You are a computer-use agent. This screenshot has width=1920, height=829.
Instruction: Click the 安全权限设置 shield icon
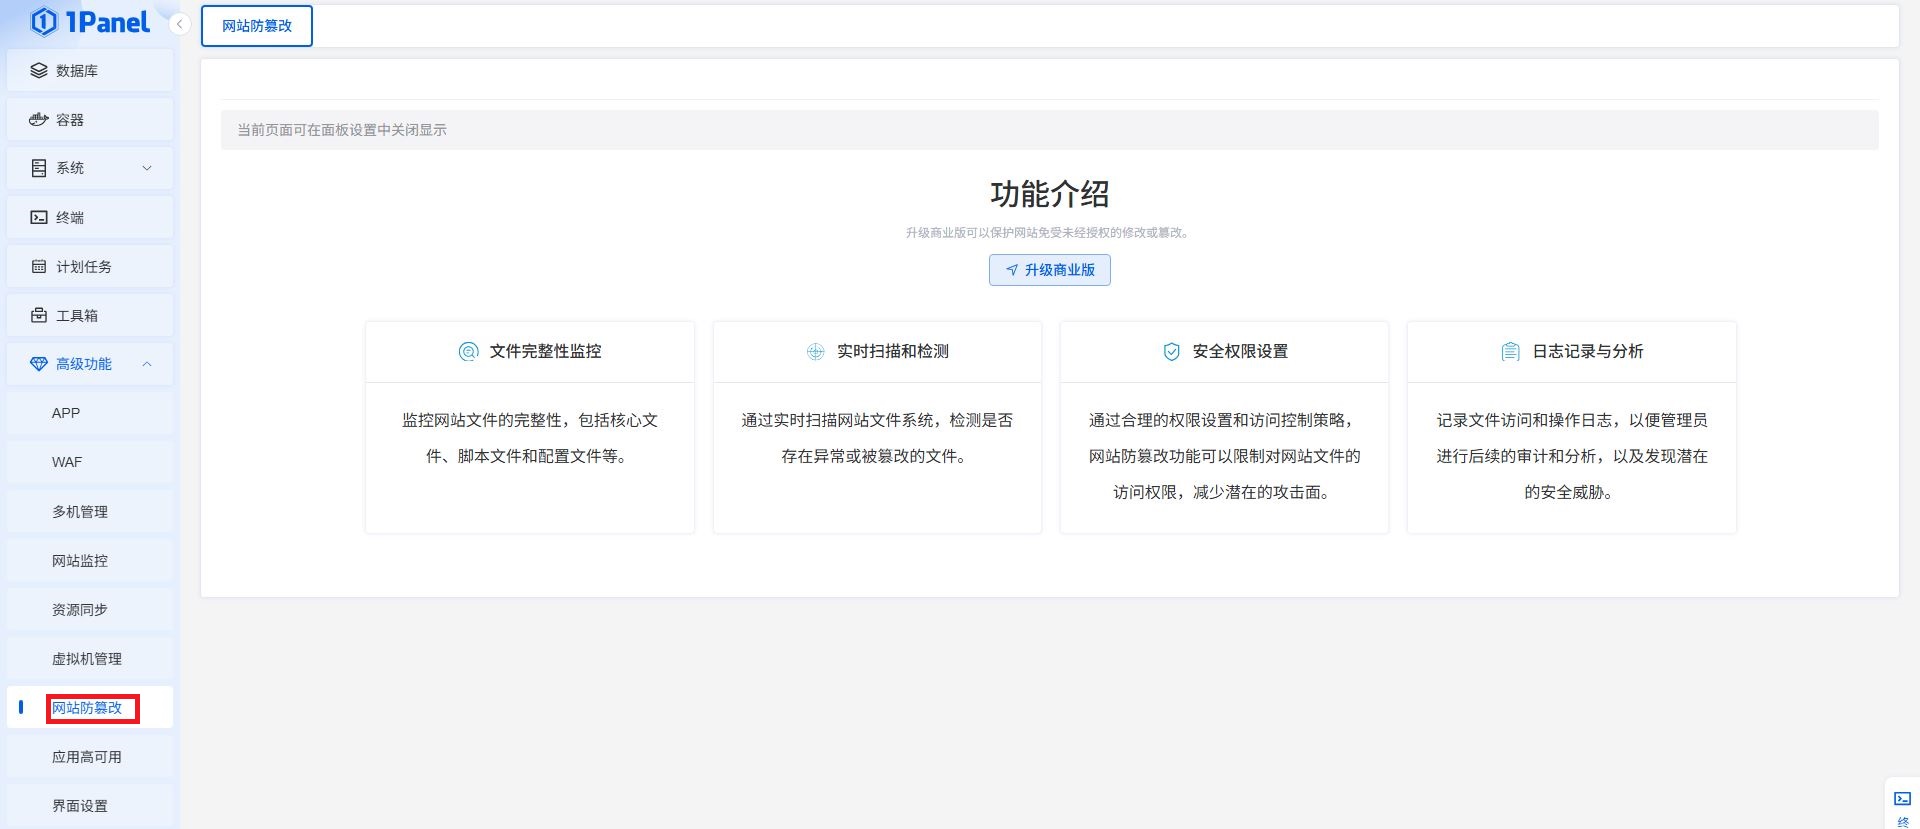[1172, 351]
